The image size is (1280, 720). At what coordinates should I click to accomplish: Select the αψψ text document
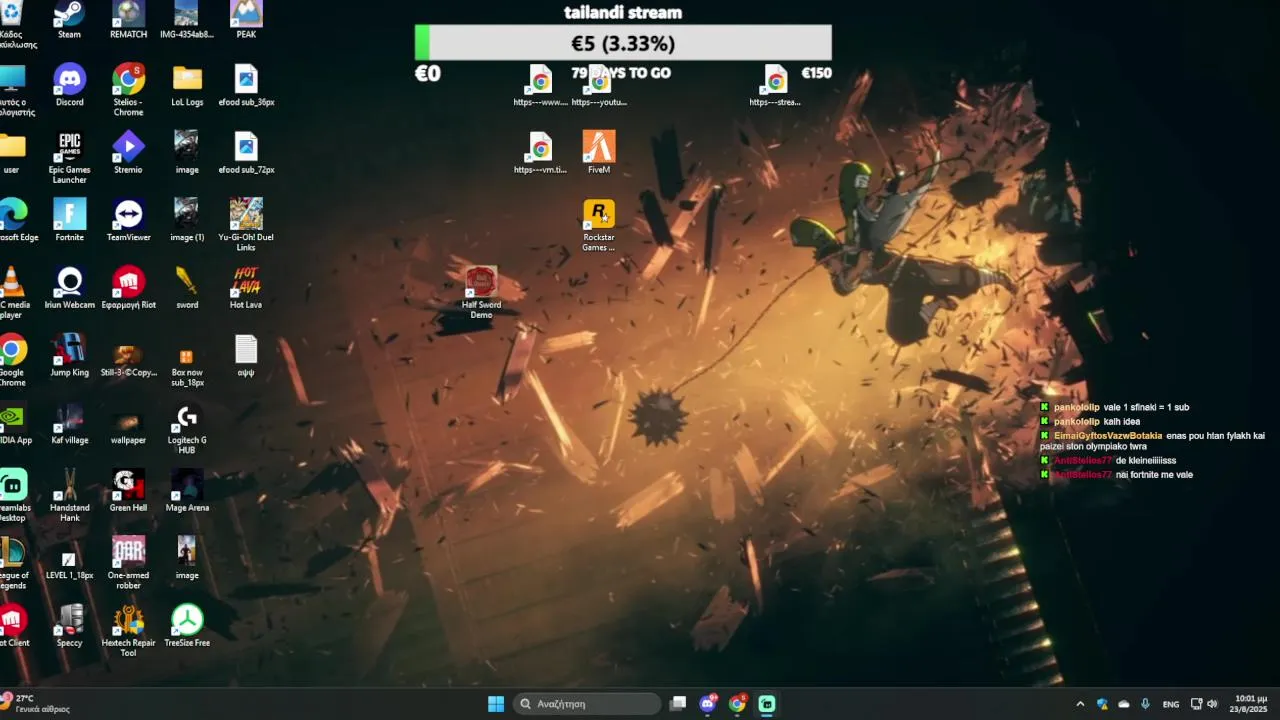click(x=246, y=355)
